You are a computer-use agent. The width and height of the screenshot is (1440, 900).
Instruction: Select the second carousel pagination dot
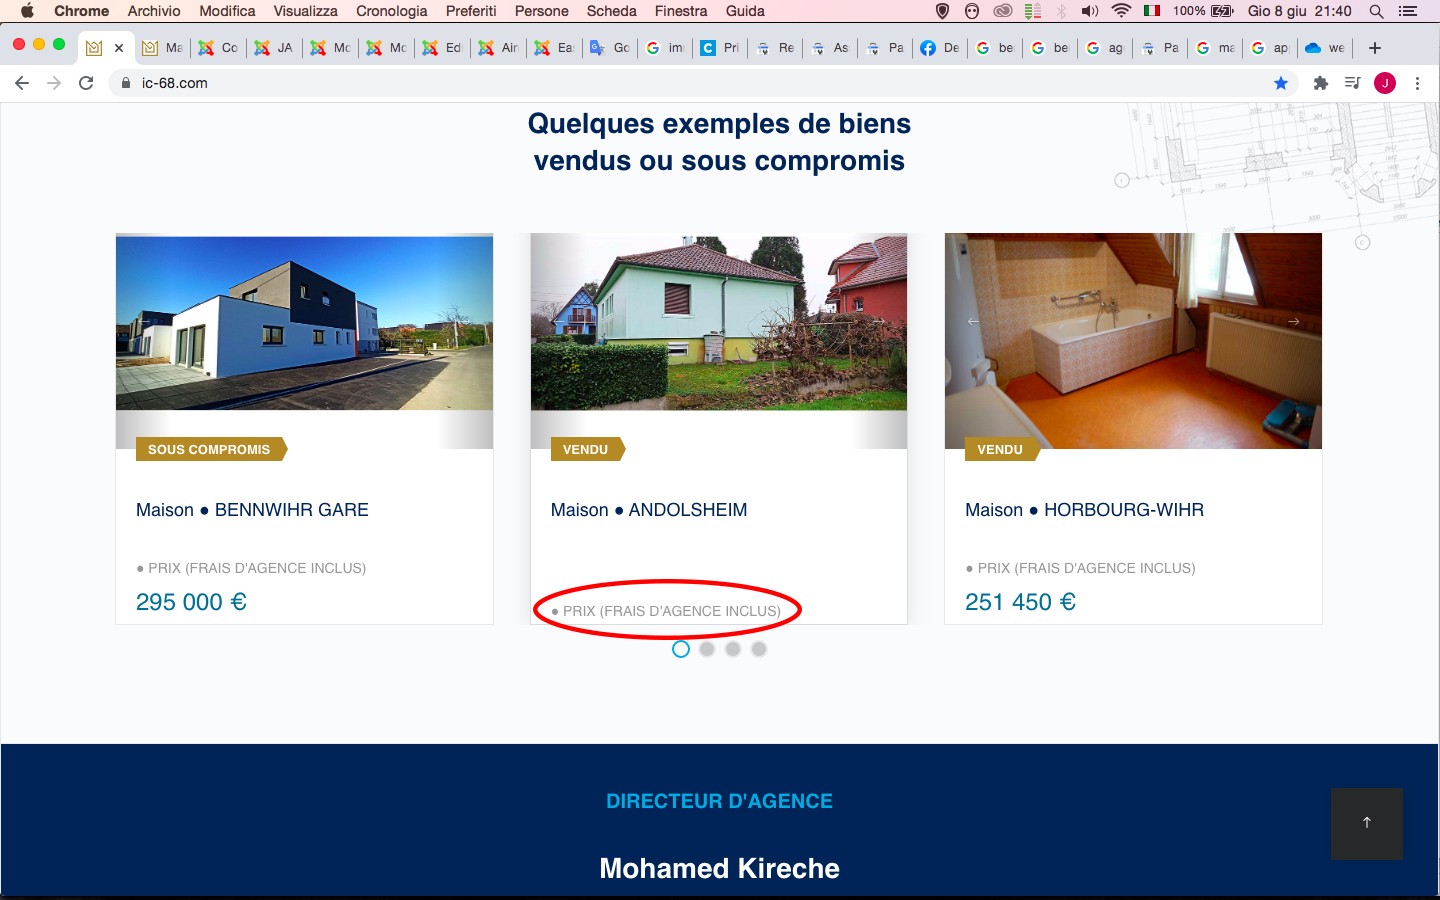(x=707, y=649)
